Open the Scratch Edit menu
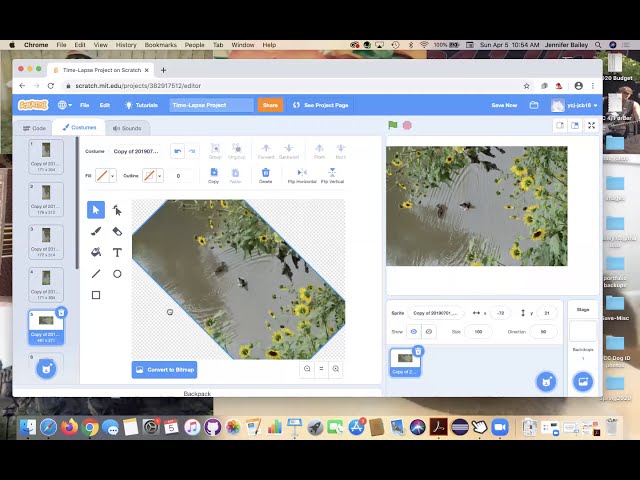Viewport: 640px width, 480px height. pyautogui.click(x=104, y=105)
